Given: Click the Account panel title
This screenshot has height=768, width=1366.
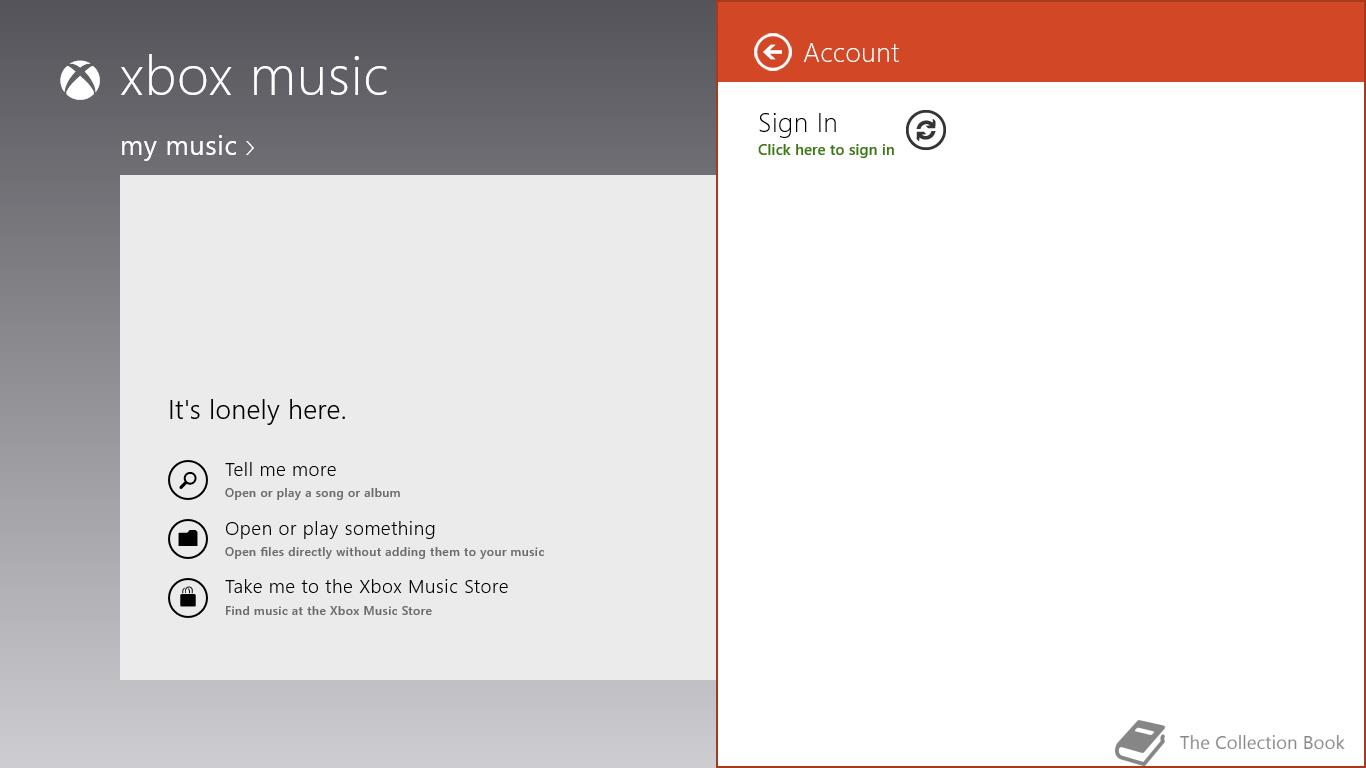Looking at the screenshot, I should coord(851,53).
